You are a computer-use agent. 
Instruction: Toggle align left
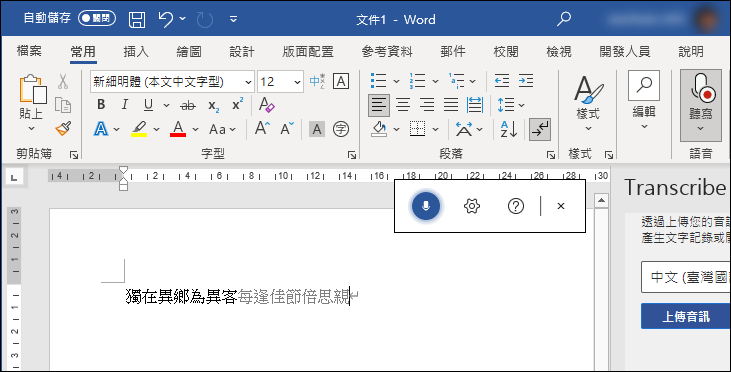click(379, 105)
